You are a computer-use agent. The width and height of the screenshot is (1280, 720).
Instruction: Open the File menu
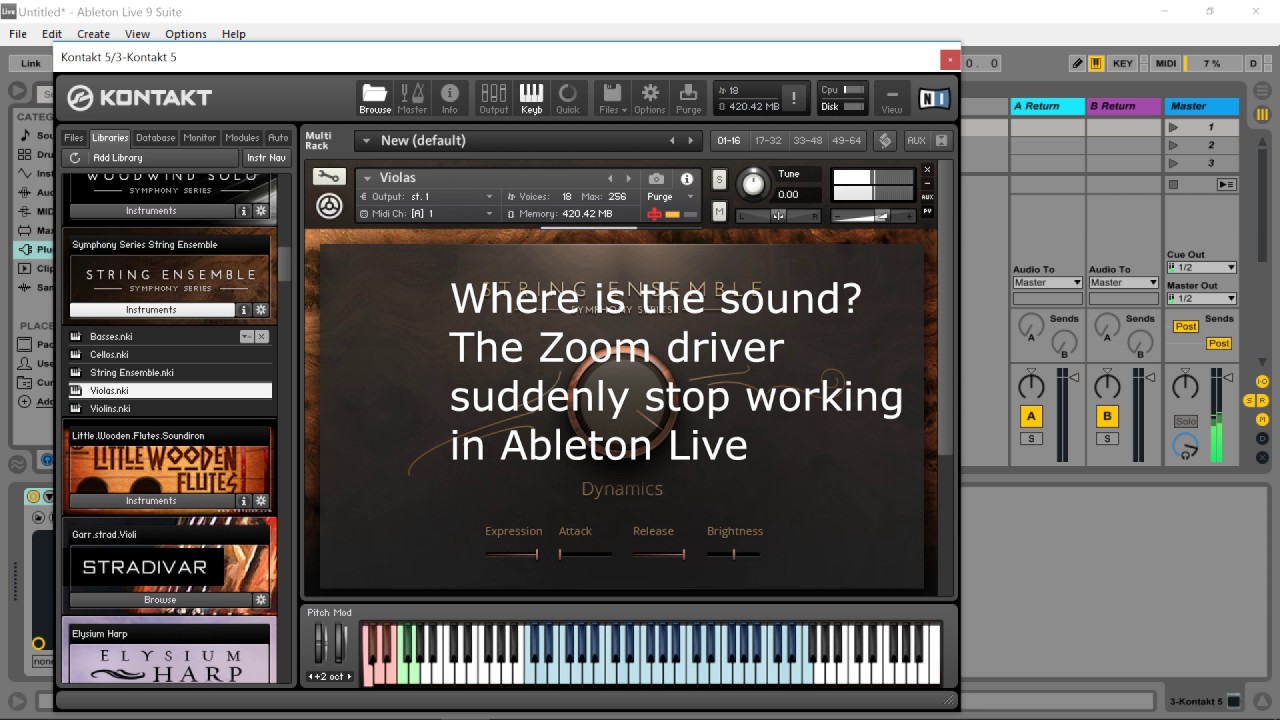[x=18, y=34]
